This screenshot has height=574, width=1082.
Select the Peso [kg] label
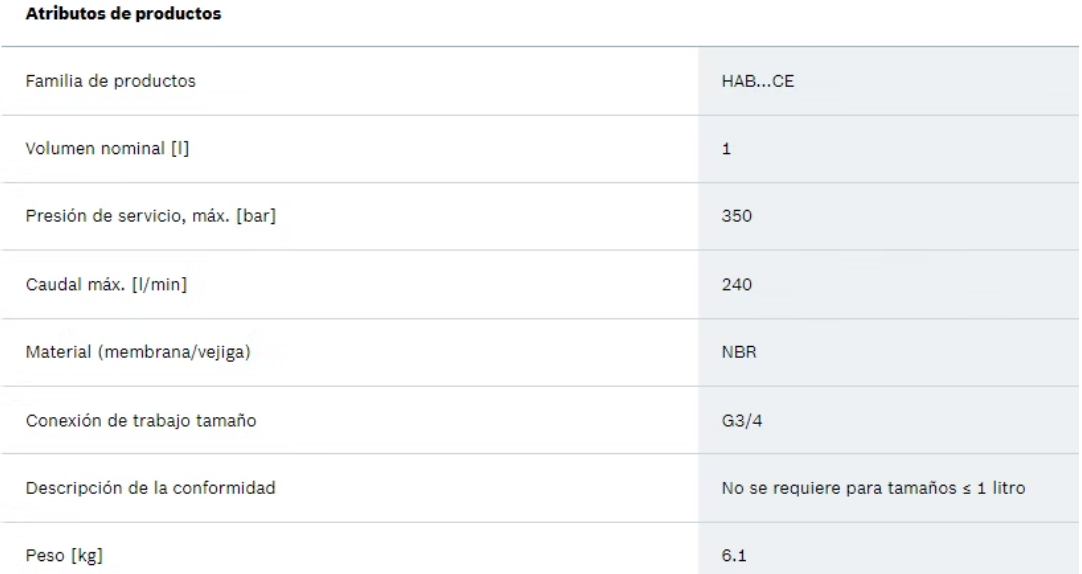point(64,555)
